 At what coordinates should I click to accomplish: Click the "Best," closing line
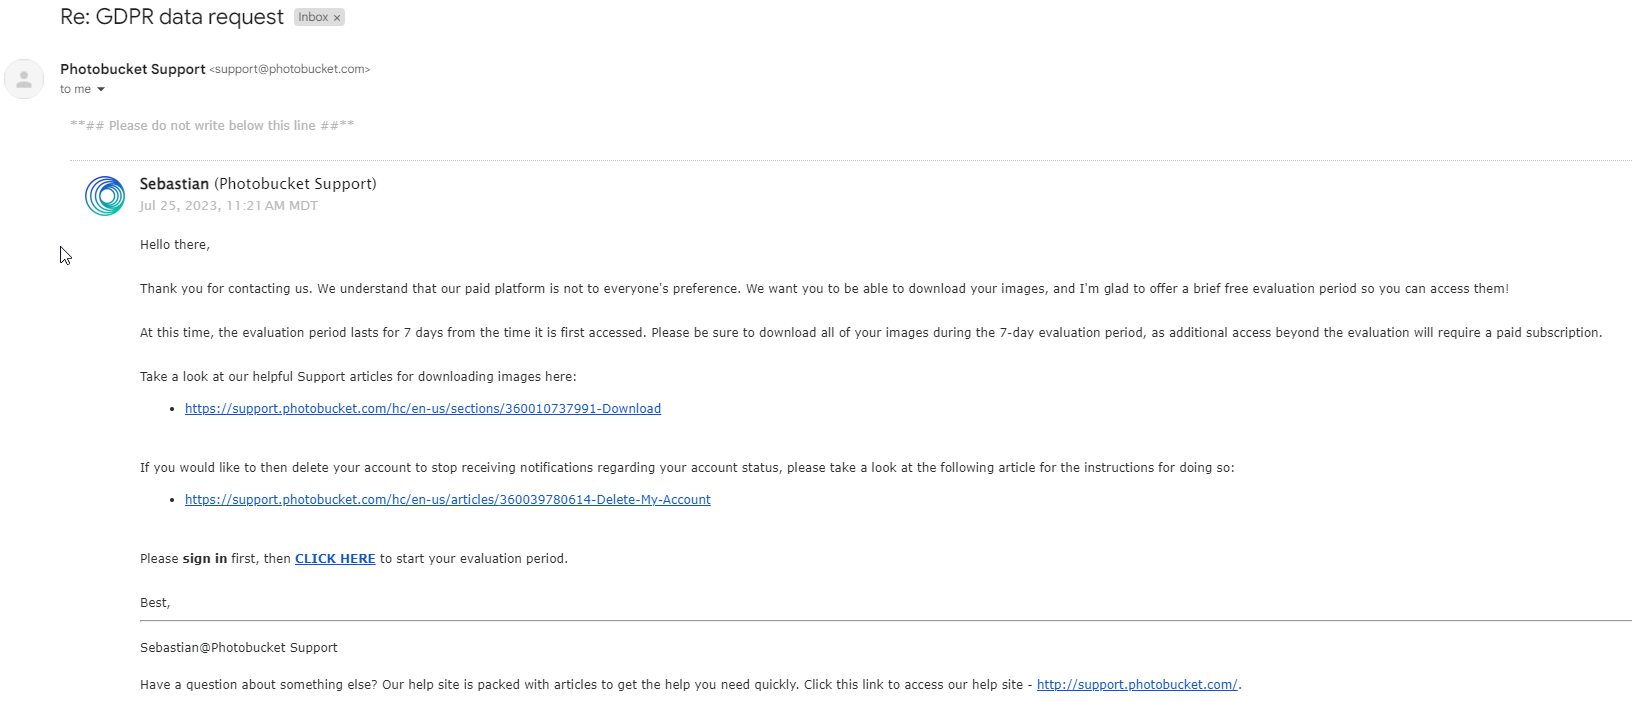[155, 603]
